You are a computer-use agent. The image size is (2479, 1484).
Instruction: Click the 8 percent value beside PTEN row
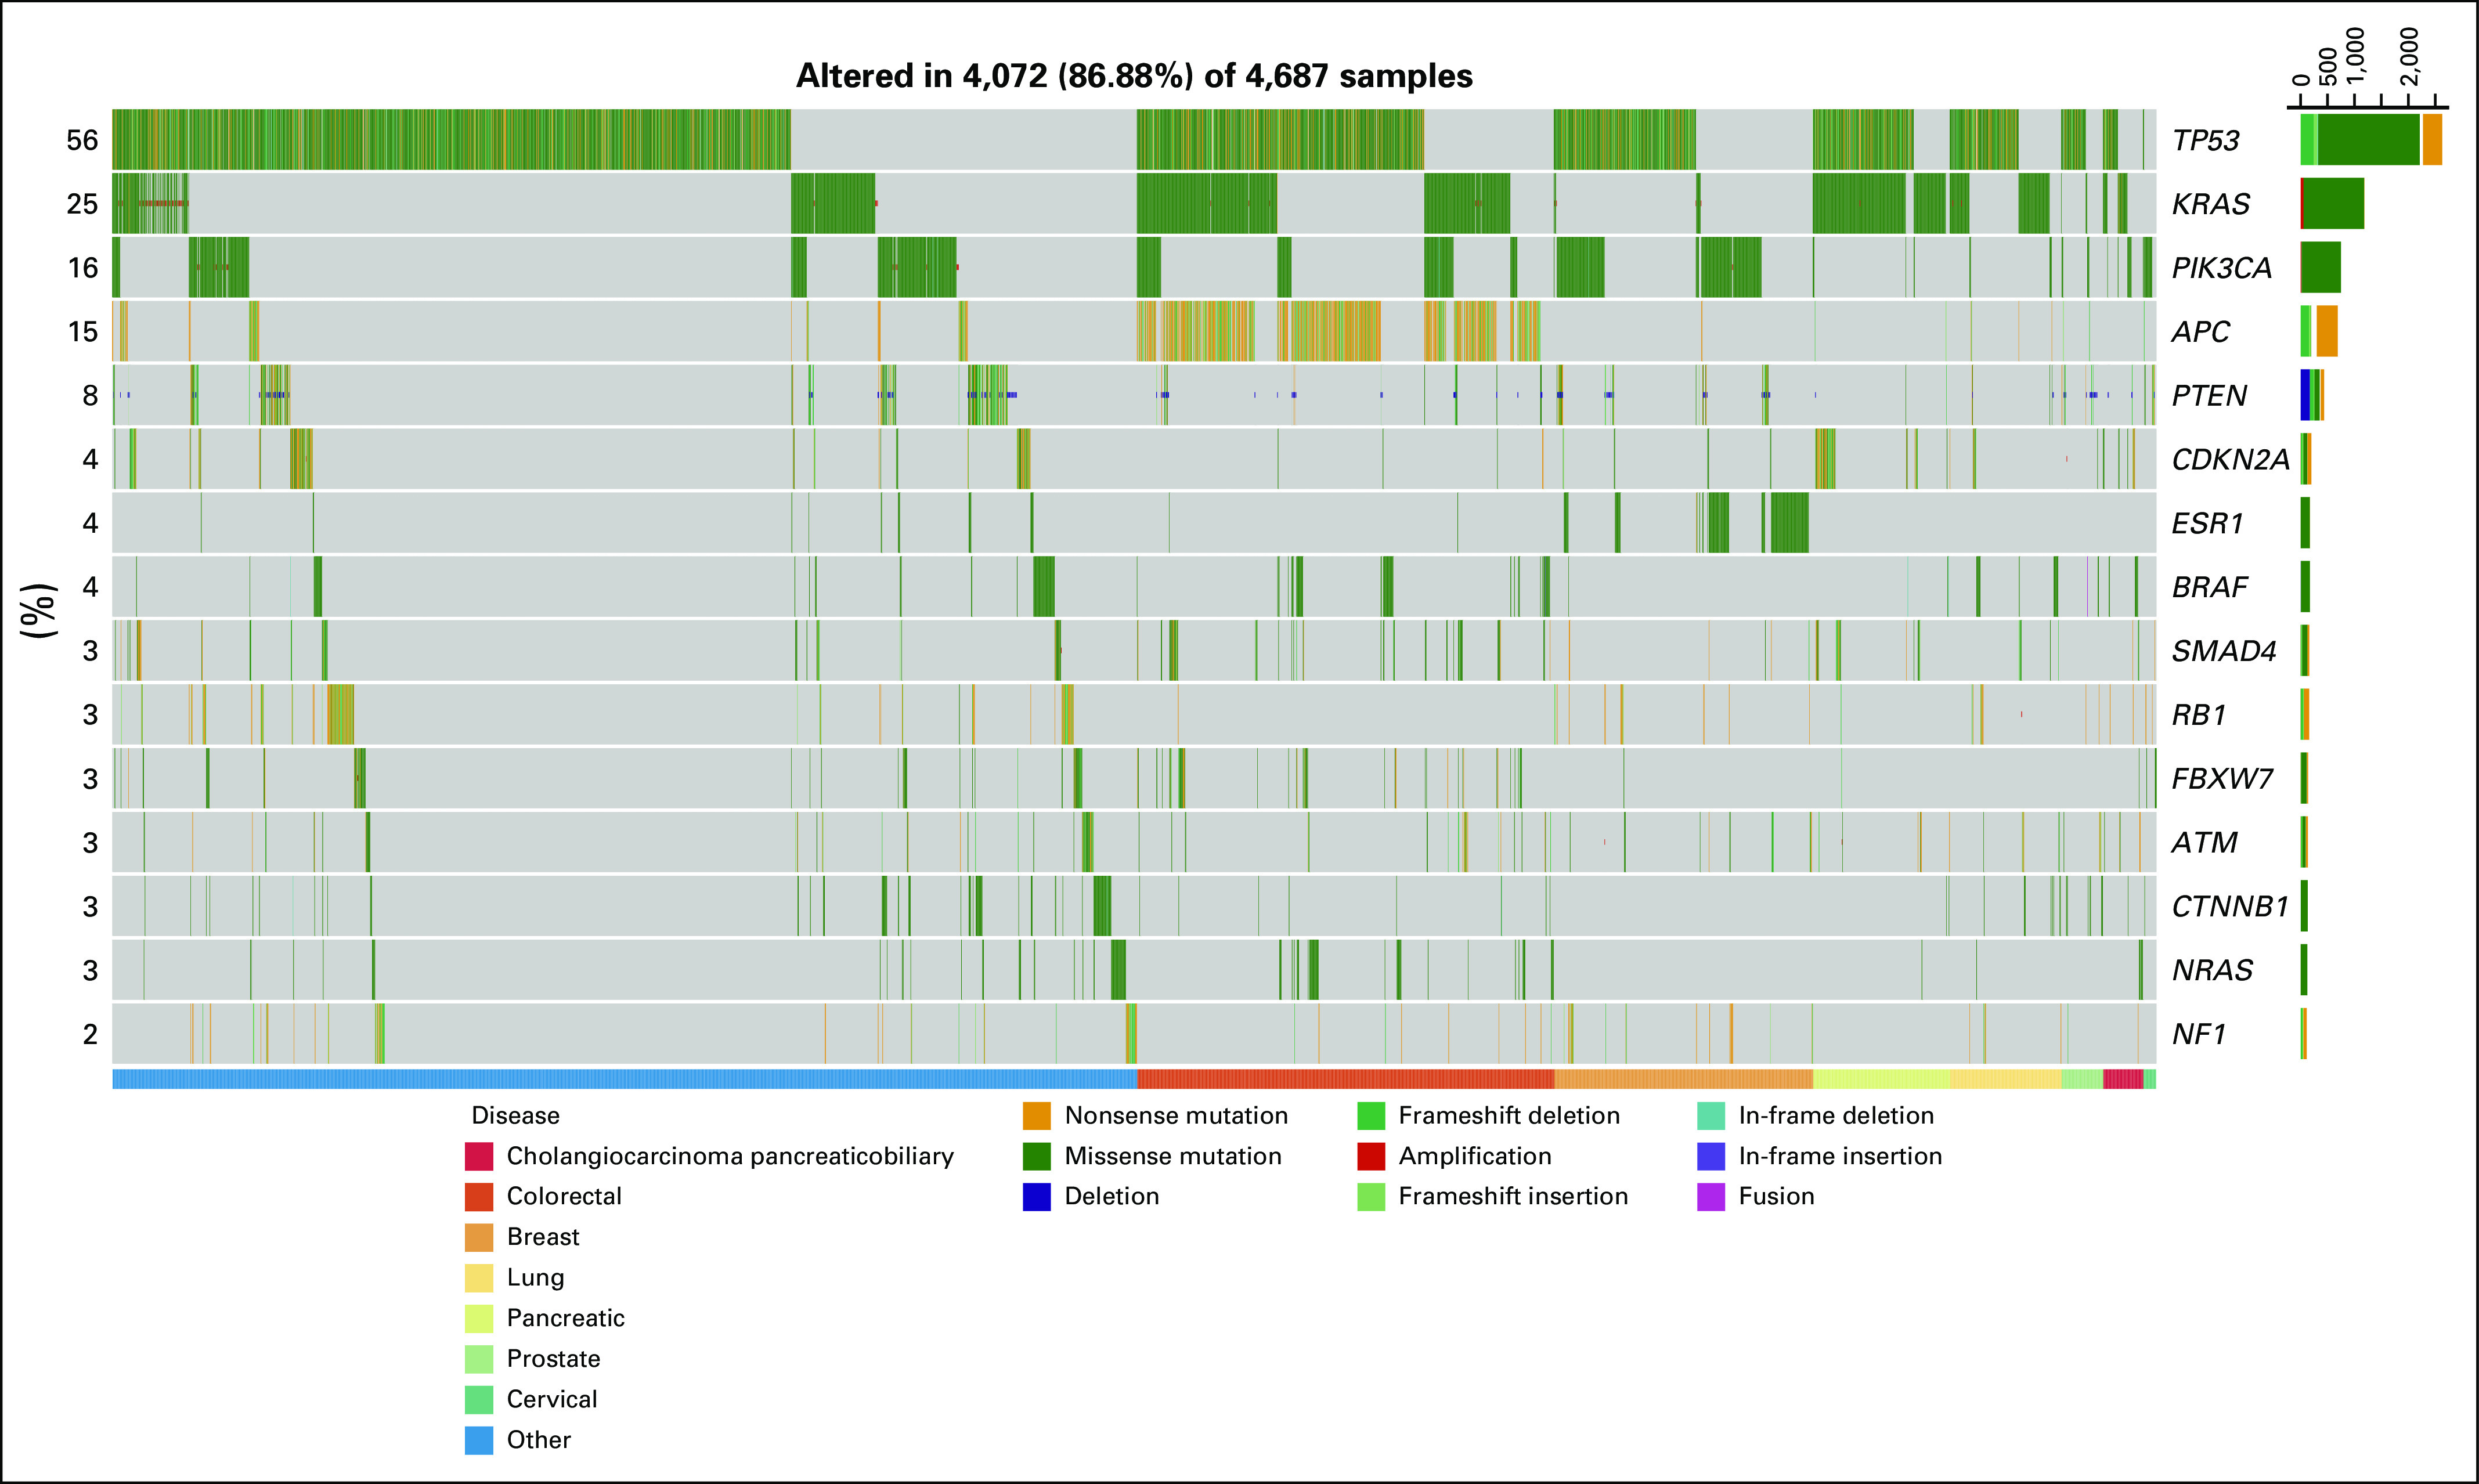point(90,396)
